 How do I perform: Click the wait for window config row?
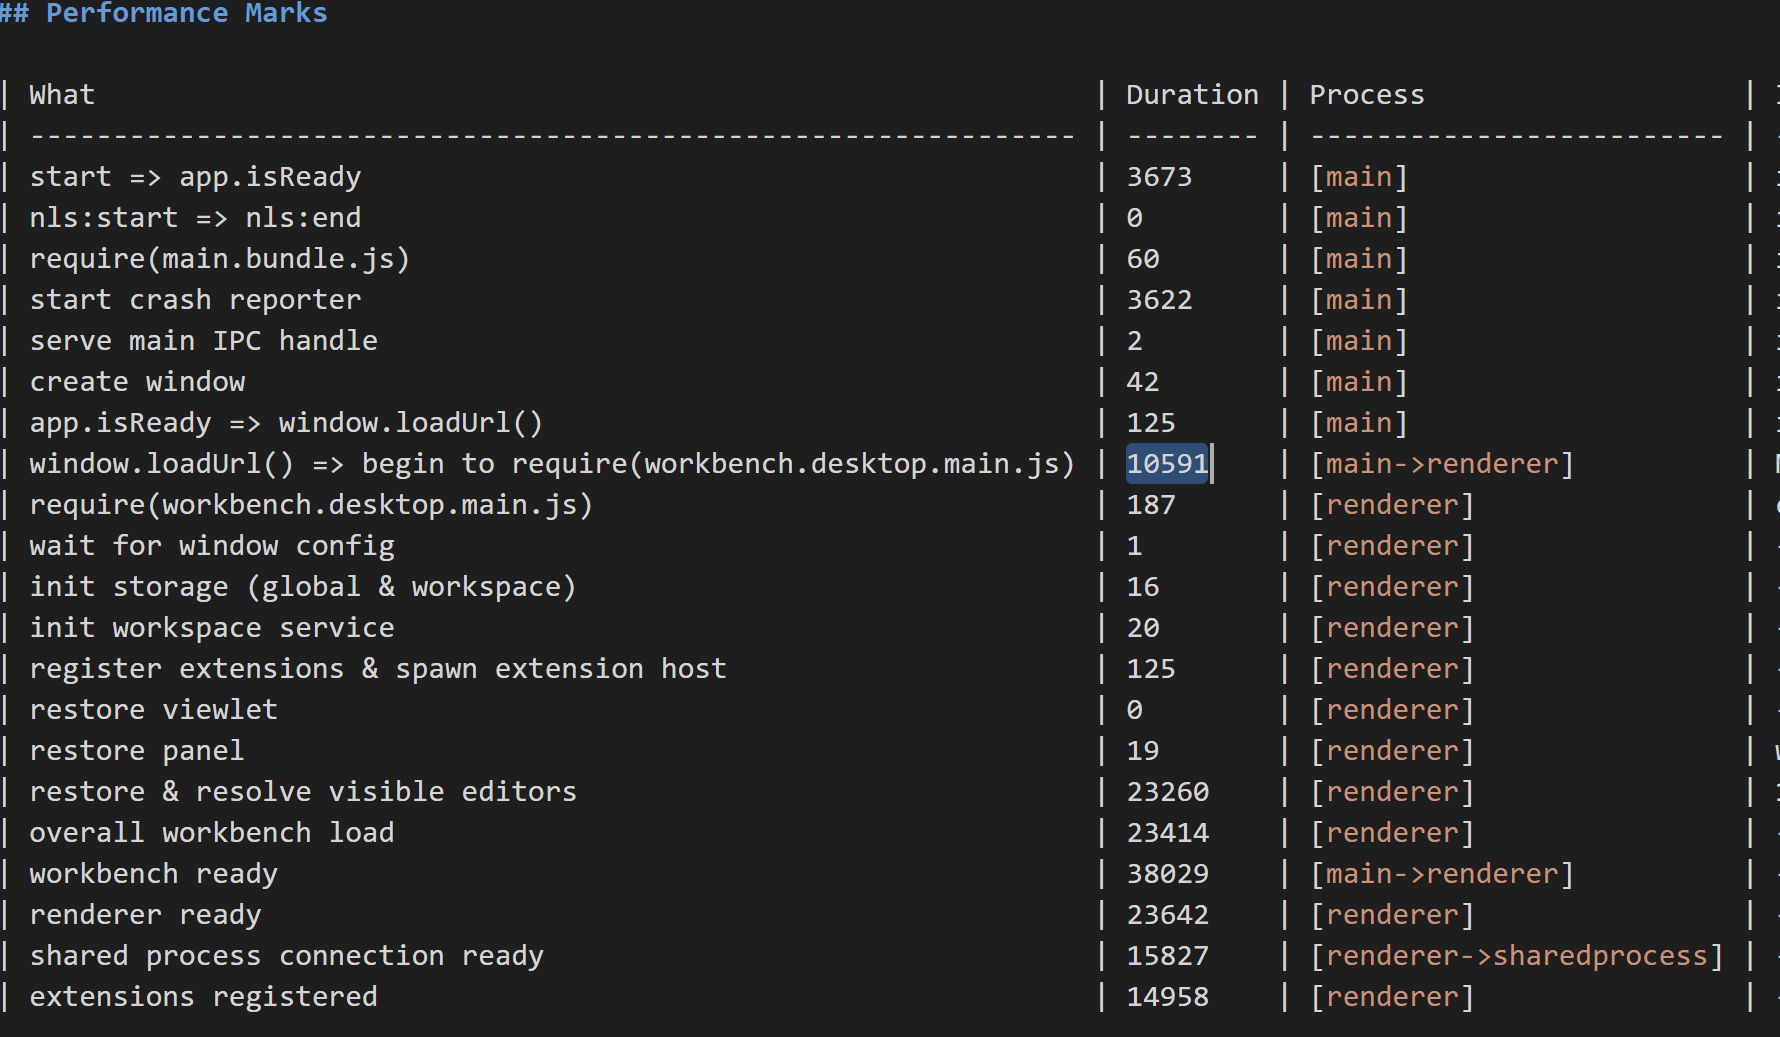[212, 545]
